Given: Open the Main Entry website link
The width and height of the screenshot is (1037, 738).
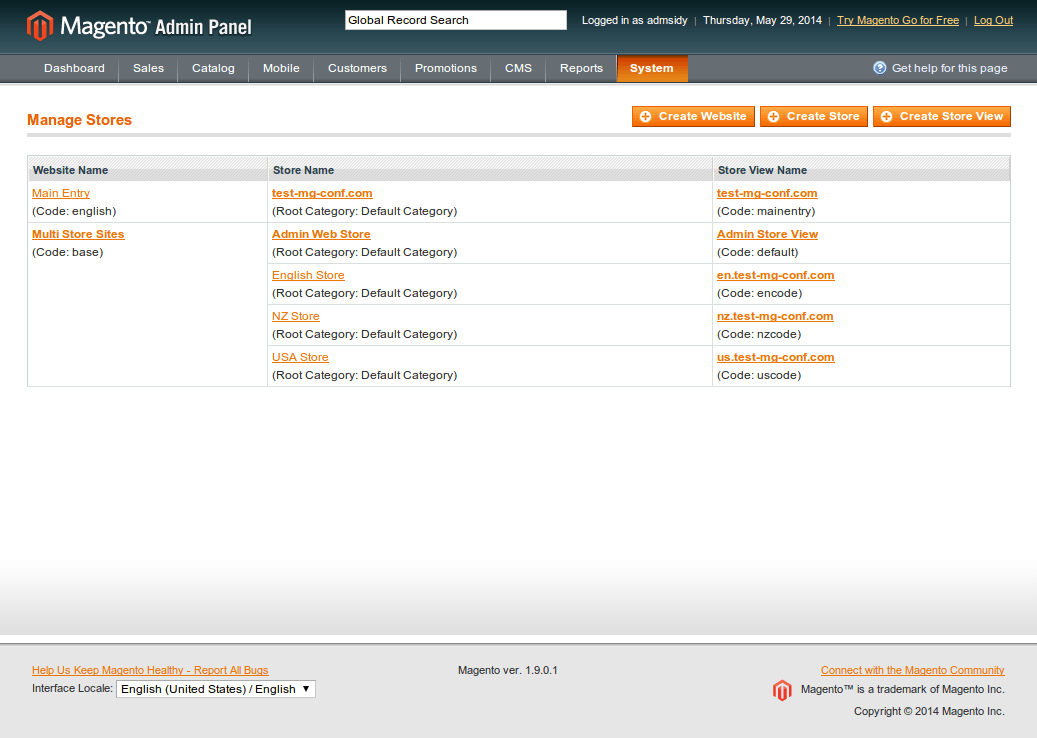Looking at the screenshot, I should tap(61, 193).
